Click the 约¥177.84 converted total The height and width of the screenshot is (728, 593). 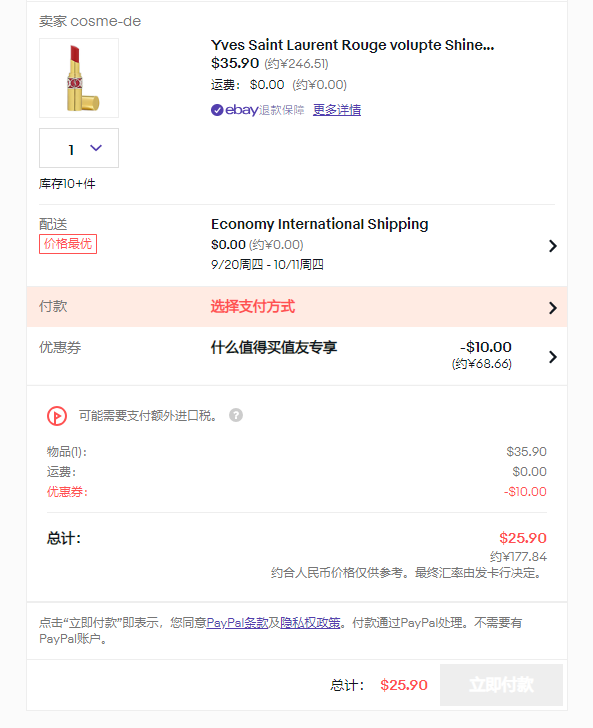pos(518,557)
